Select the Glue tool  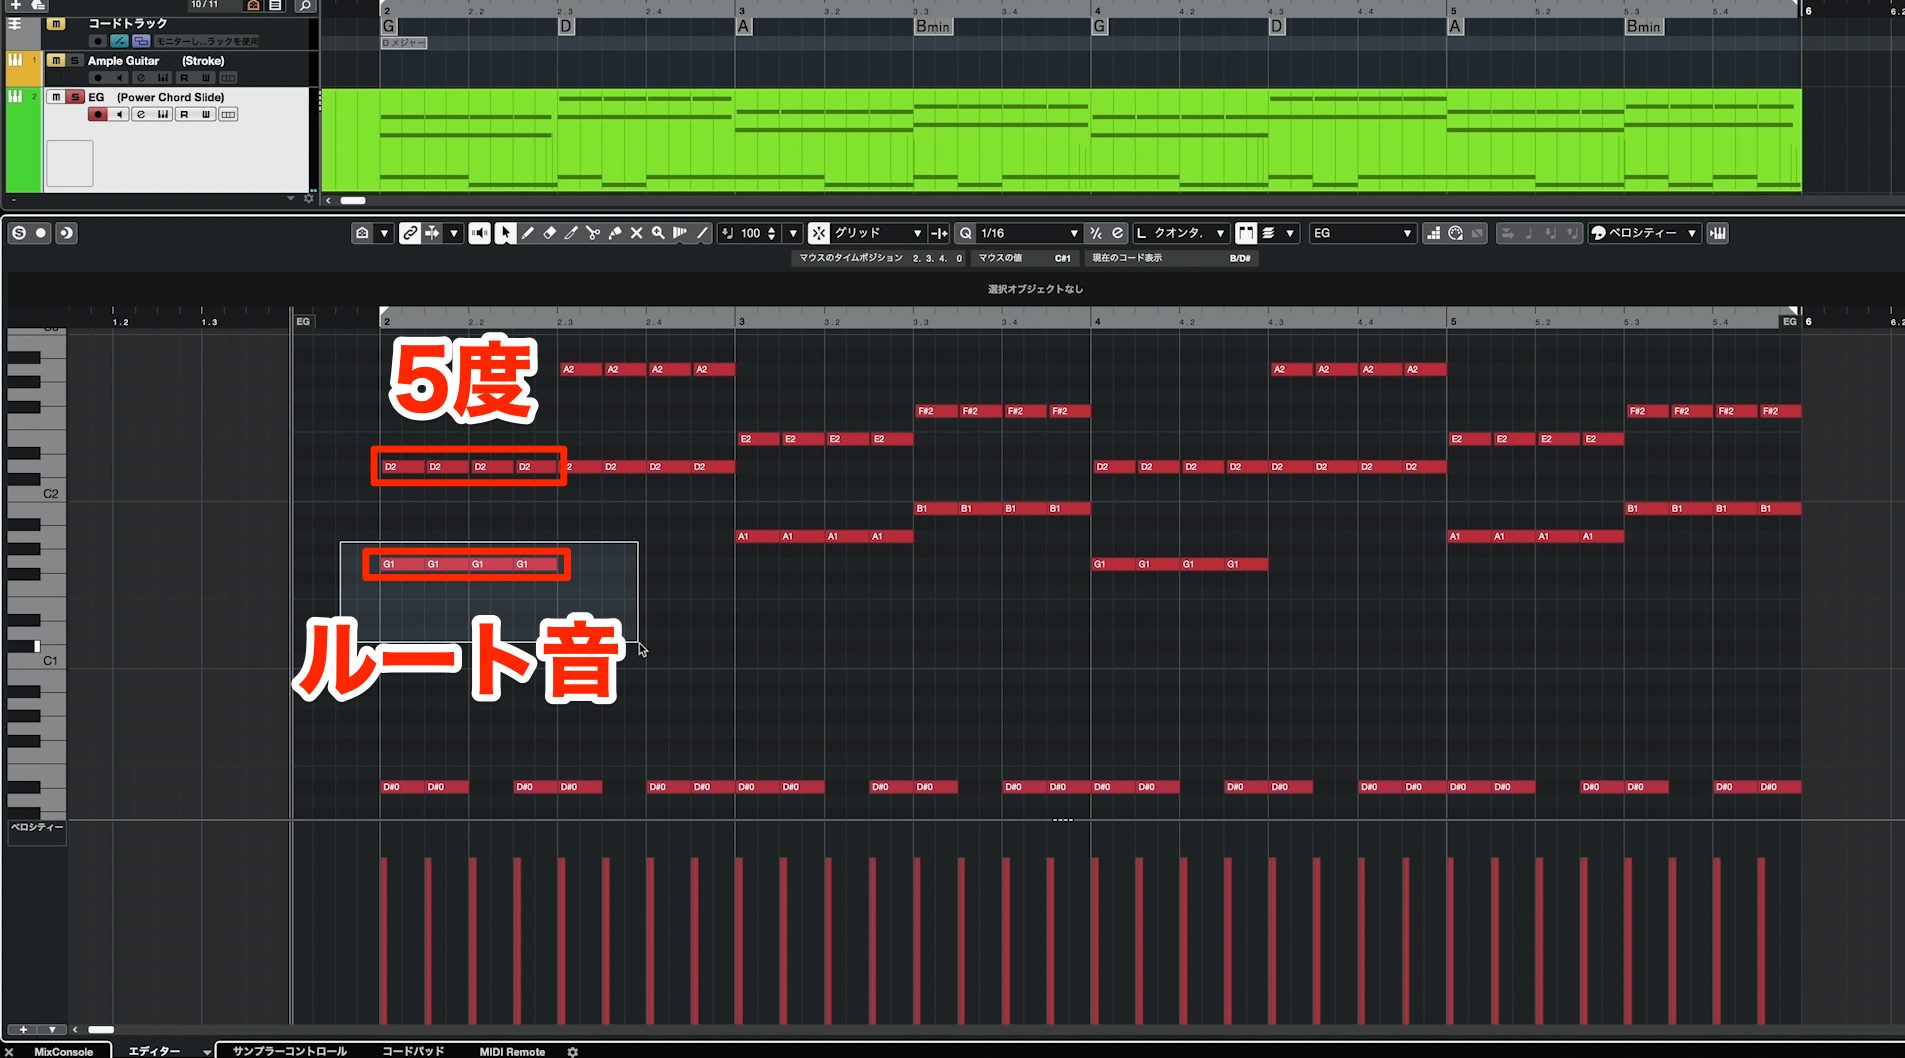click(615, 233)
